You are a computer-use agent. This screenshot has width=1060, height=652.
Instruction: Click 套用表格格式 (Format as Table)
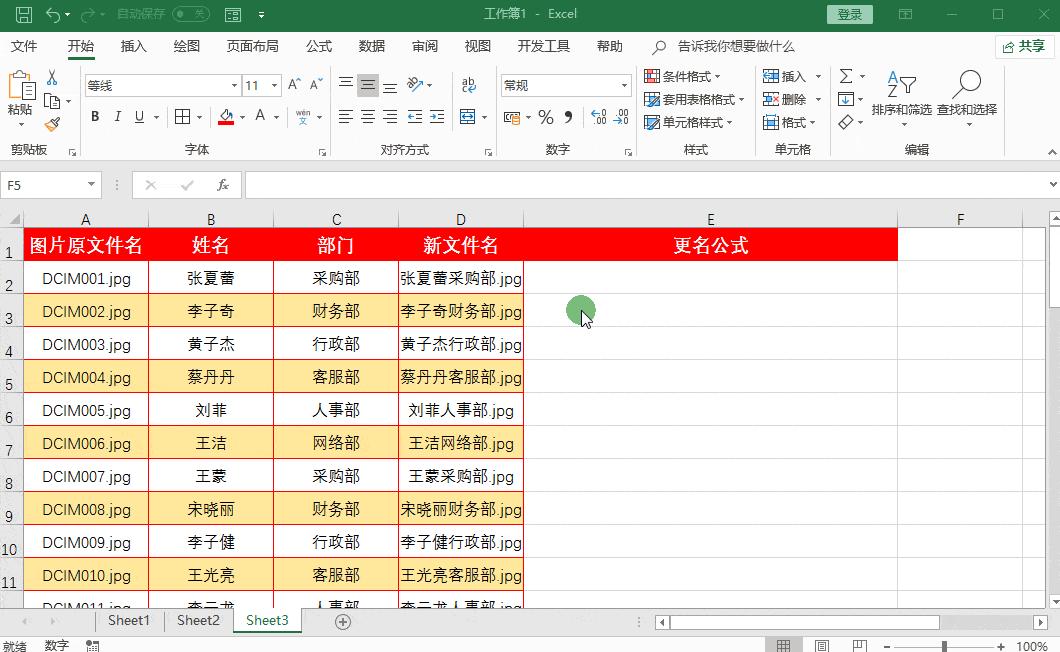tap(693, 99)
